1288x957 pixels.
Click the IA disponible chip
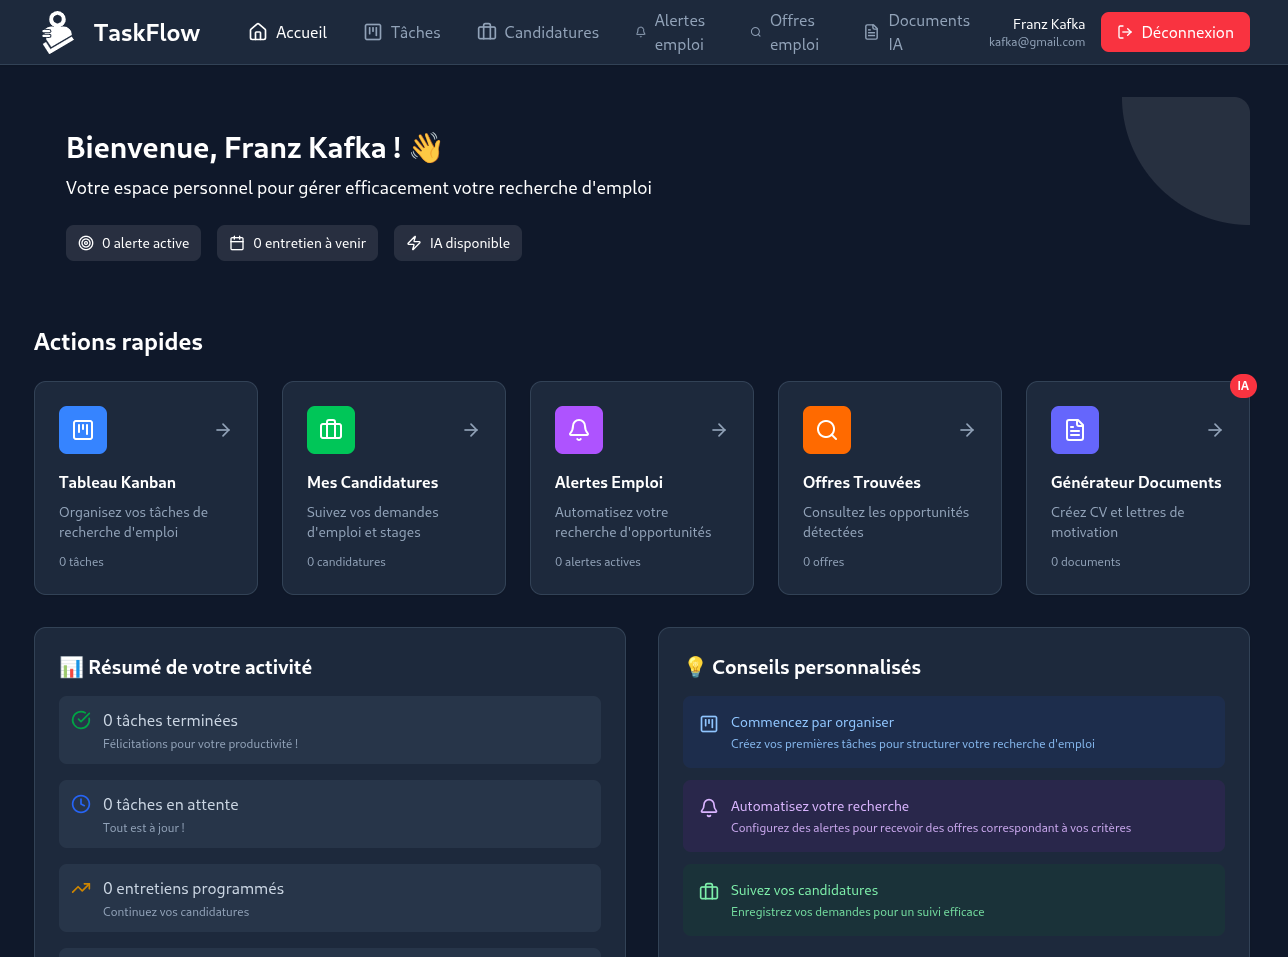pos(458,243)
